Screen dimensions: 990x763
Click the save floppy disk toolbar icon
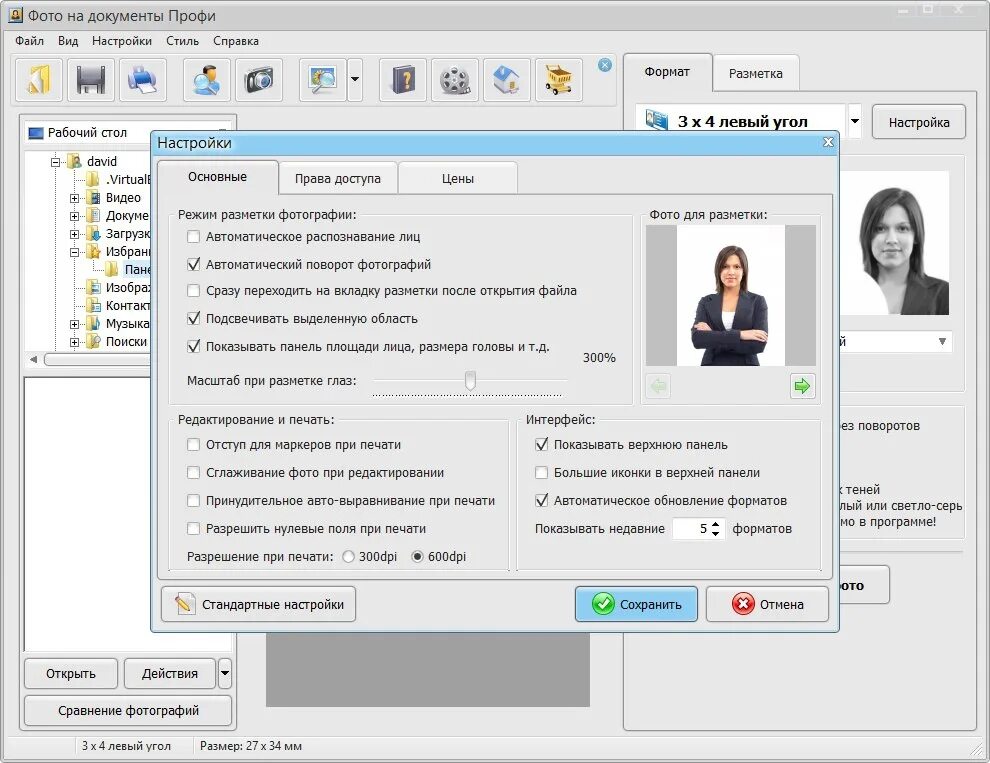click(x=91, y=80)
